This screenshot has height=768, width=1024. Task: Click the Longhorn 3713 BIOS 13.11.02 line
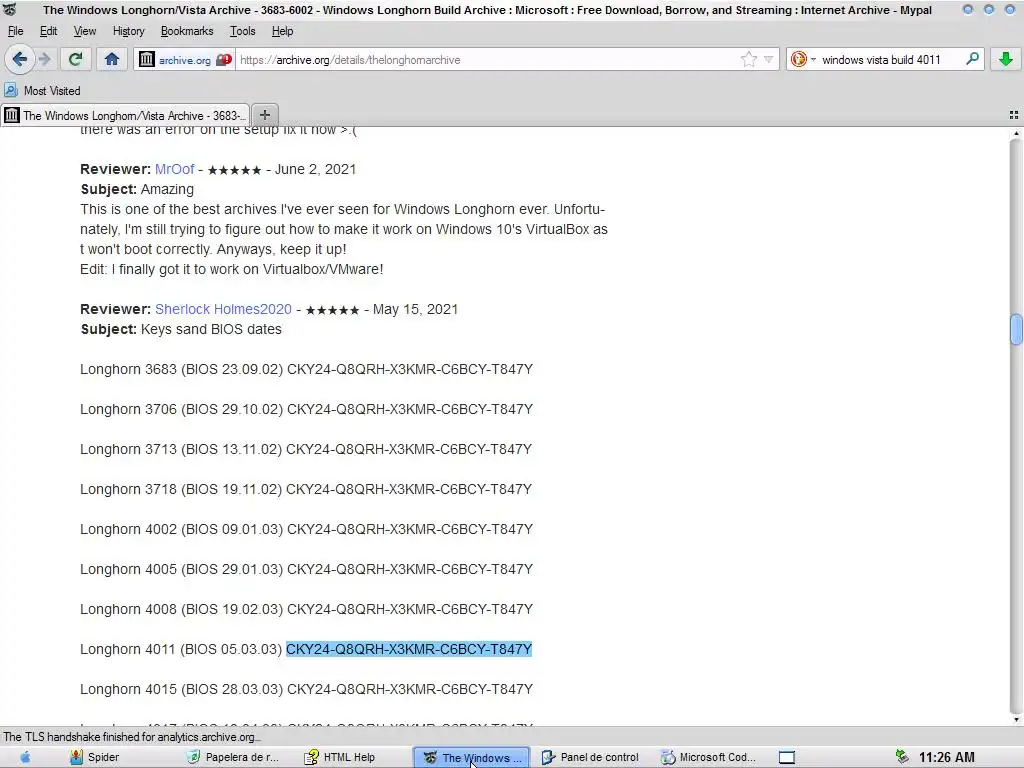[x=306, y=449]
